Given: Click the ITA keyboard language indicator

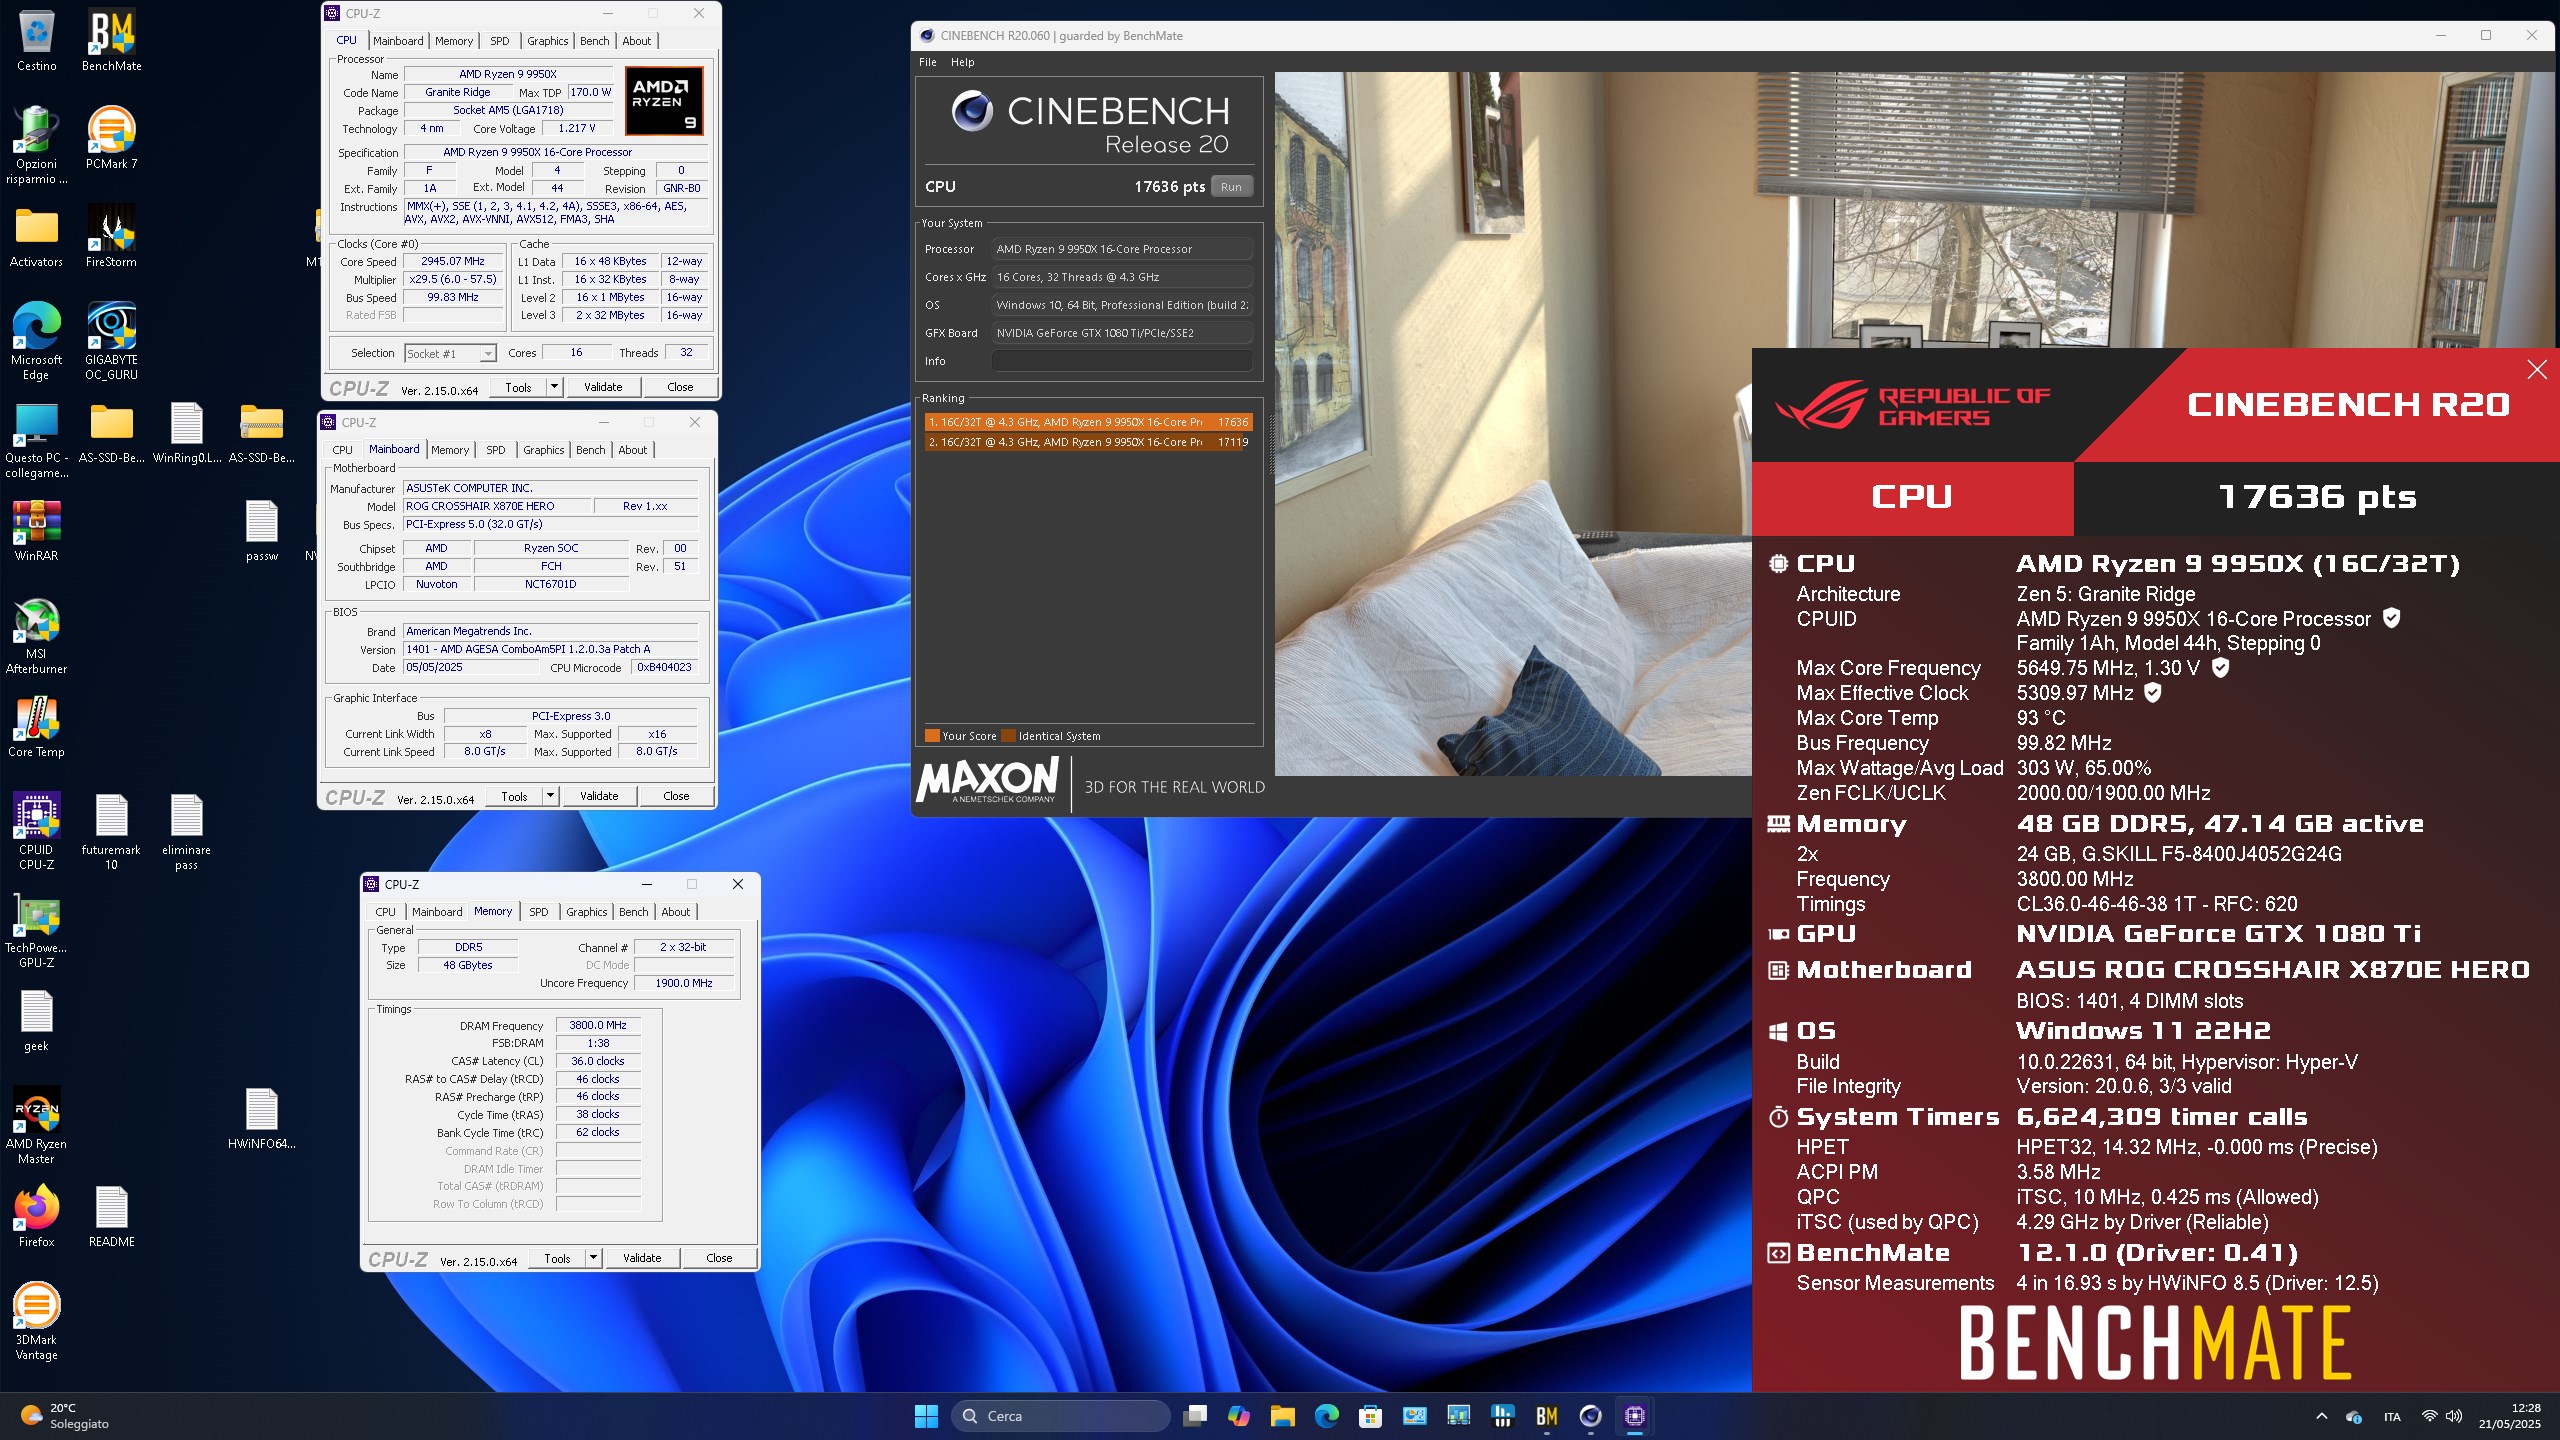Looking at the screenshot, I should (x=2392, y=1416).
